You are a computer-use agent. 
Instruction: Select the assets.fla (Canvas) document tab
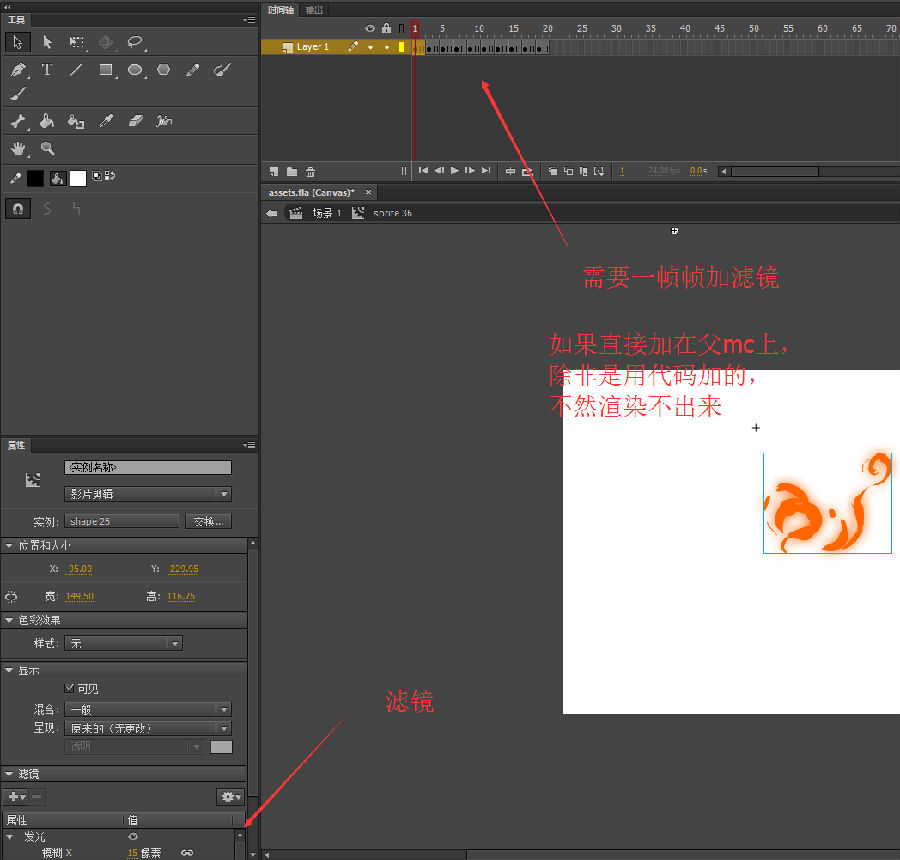click(312, 192)
